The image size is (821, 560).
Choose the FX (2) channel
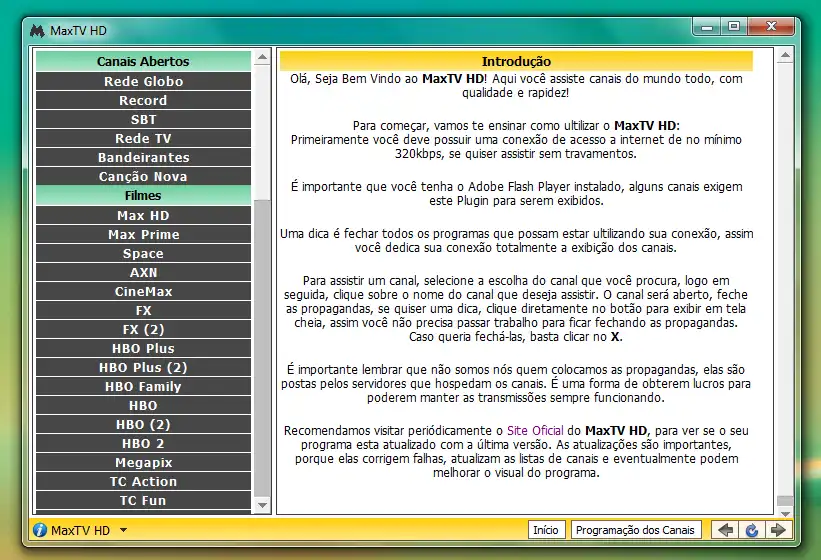(x=143, y=329)
